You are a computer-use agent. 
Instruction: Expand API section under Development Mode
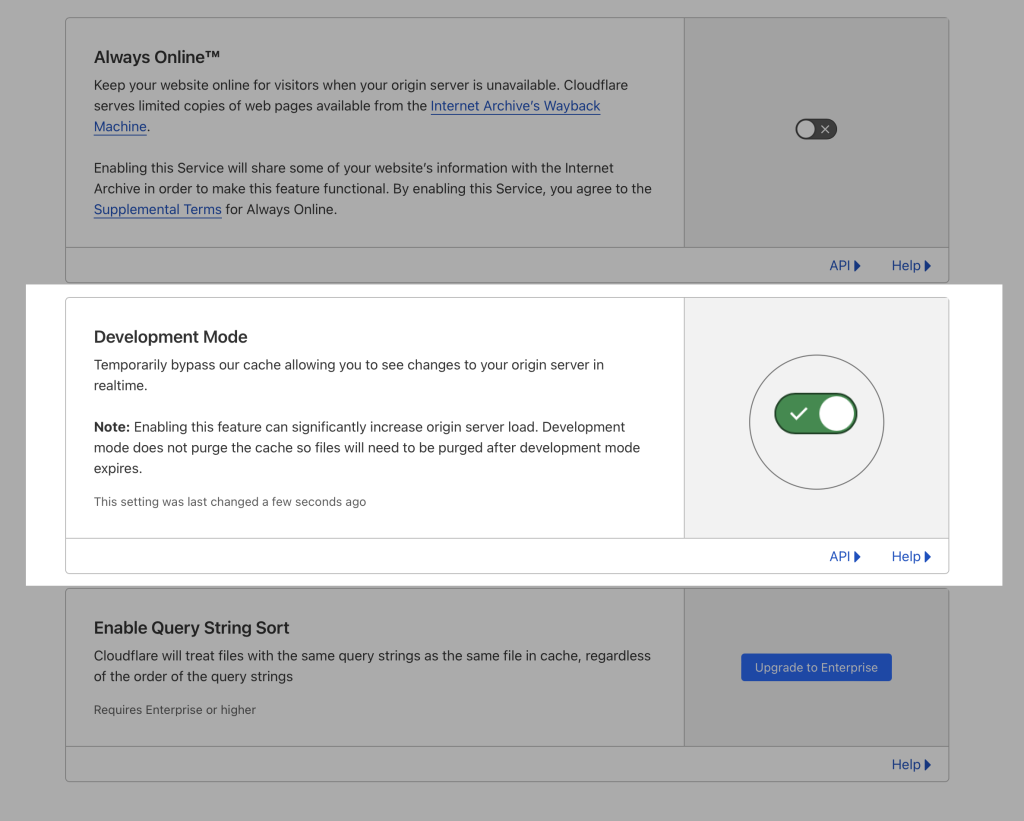click(844, 557)
